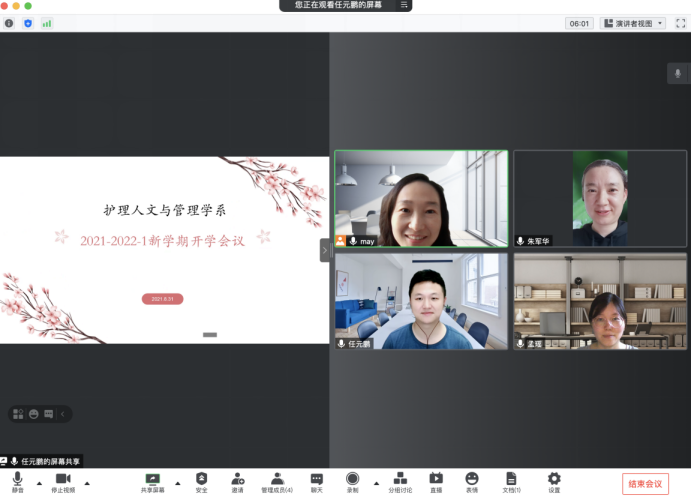
Task: Click the 邀请 invite icon
Action: 237,481
